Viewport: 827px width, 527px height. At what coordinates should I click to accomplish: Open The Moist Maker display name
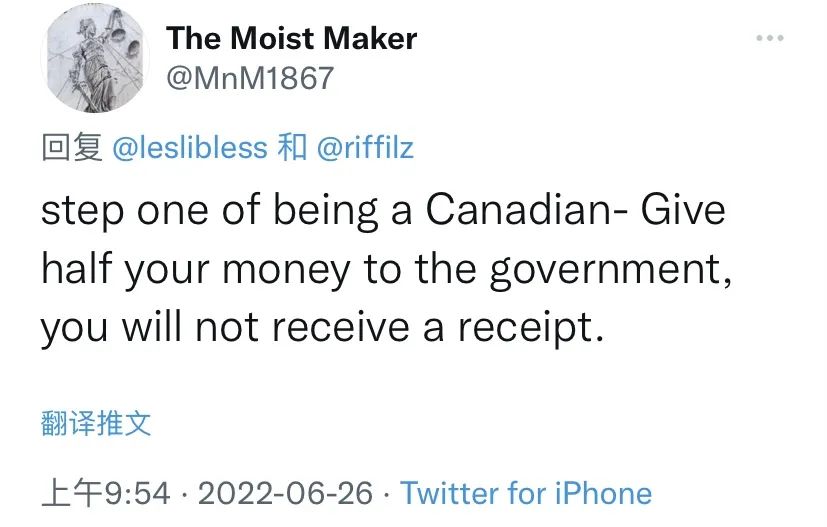tap(291, 39)
